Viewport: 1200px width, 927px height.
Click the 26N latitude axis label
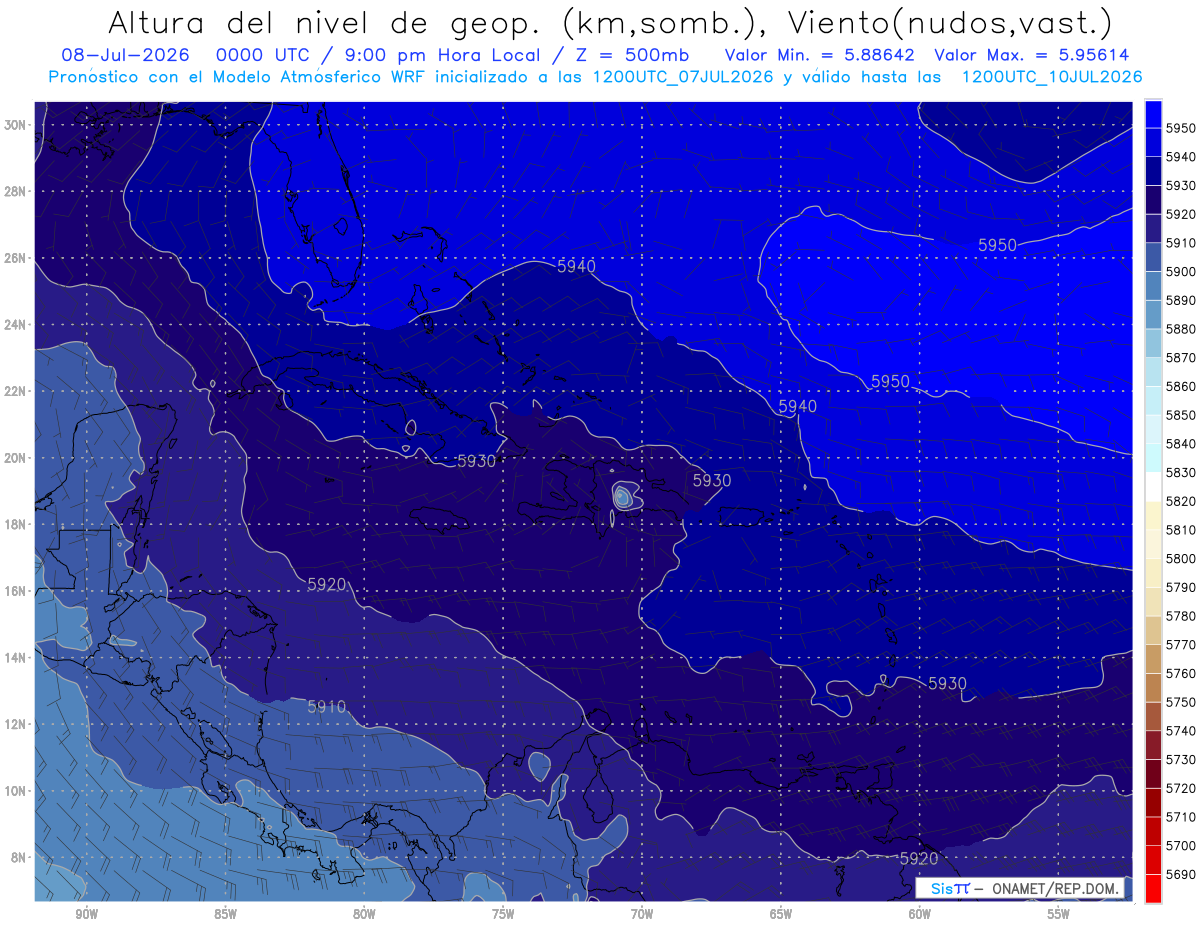[16, 258]
